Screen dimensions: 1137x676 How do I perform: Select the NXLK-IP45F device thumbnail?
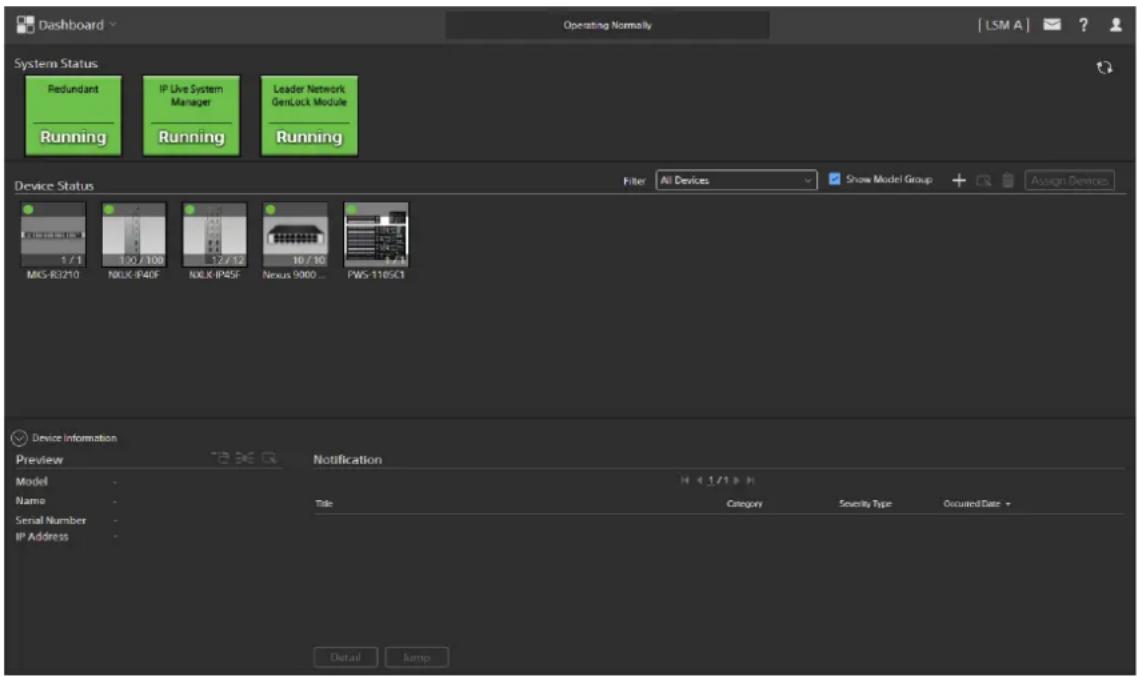pos(214,234)
